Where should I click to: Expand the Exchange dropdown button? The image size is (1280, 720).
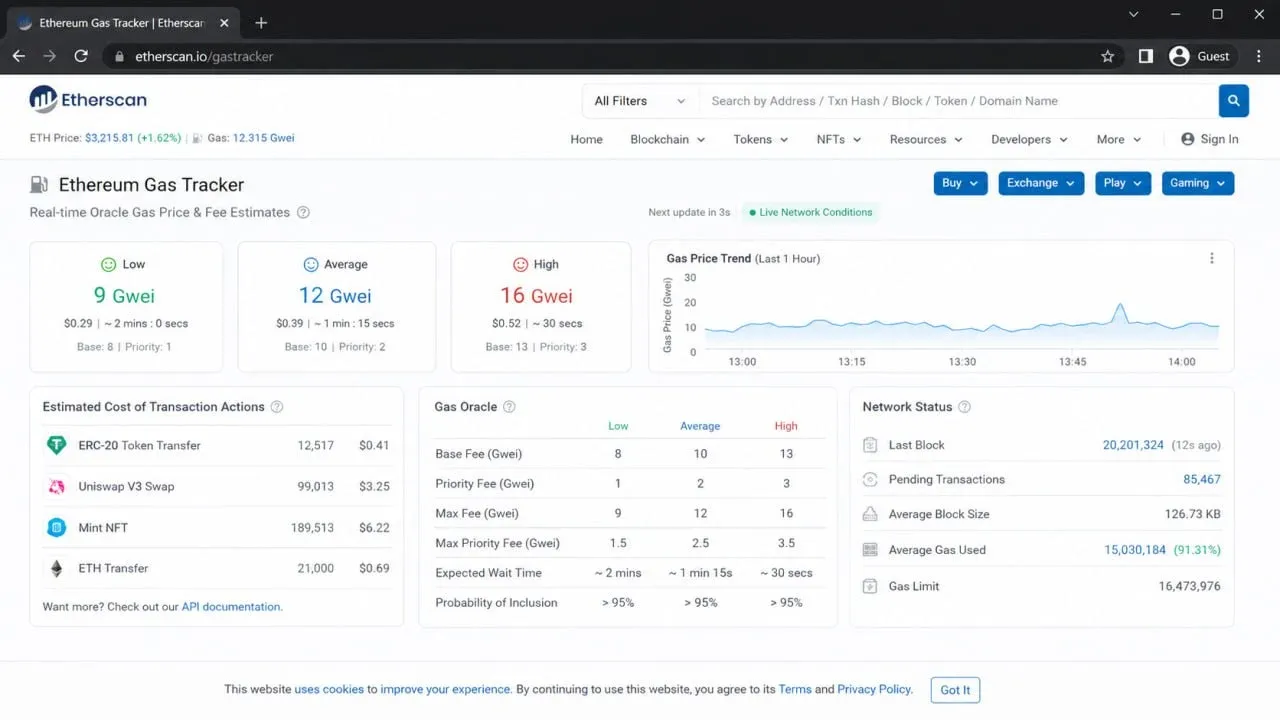(1041, 183)
